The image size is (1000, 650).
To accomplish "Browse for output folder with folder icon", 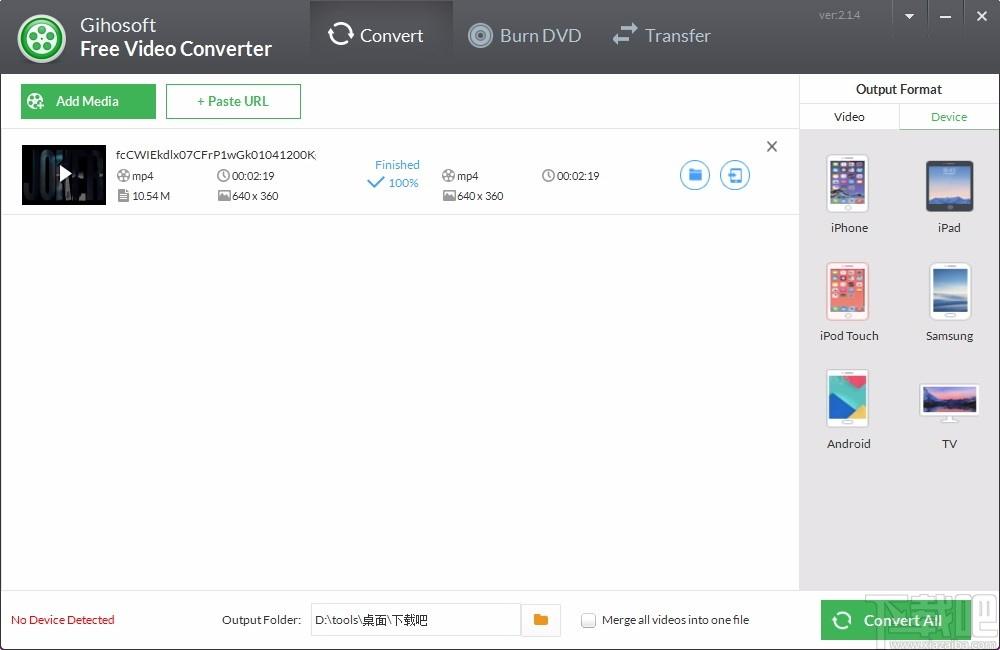I will click(541, 619).
